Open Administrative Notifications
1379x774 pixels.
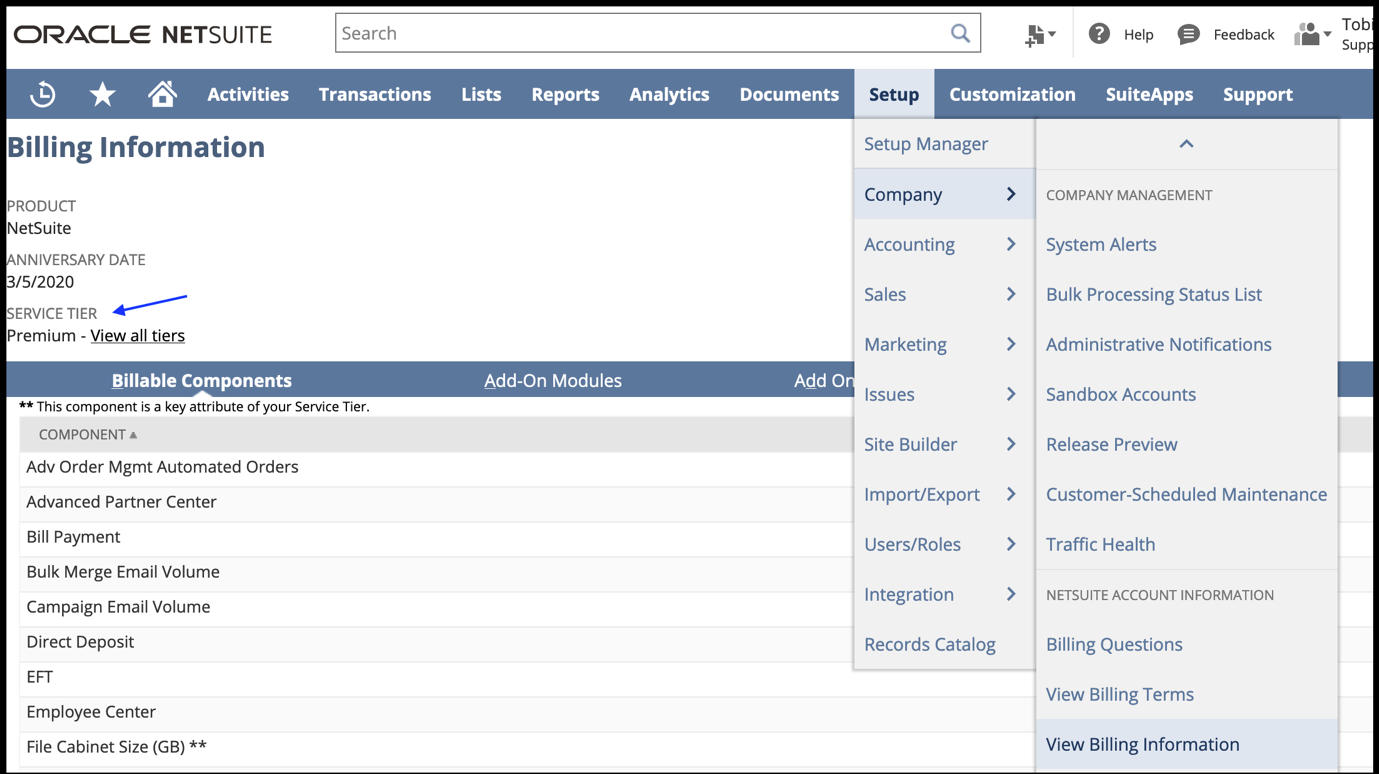[x=1159, y=344]
